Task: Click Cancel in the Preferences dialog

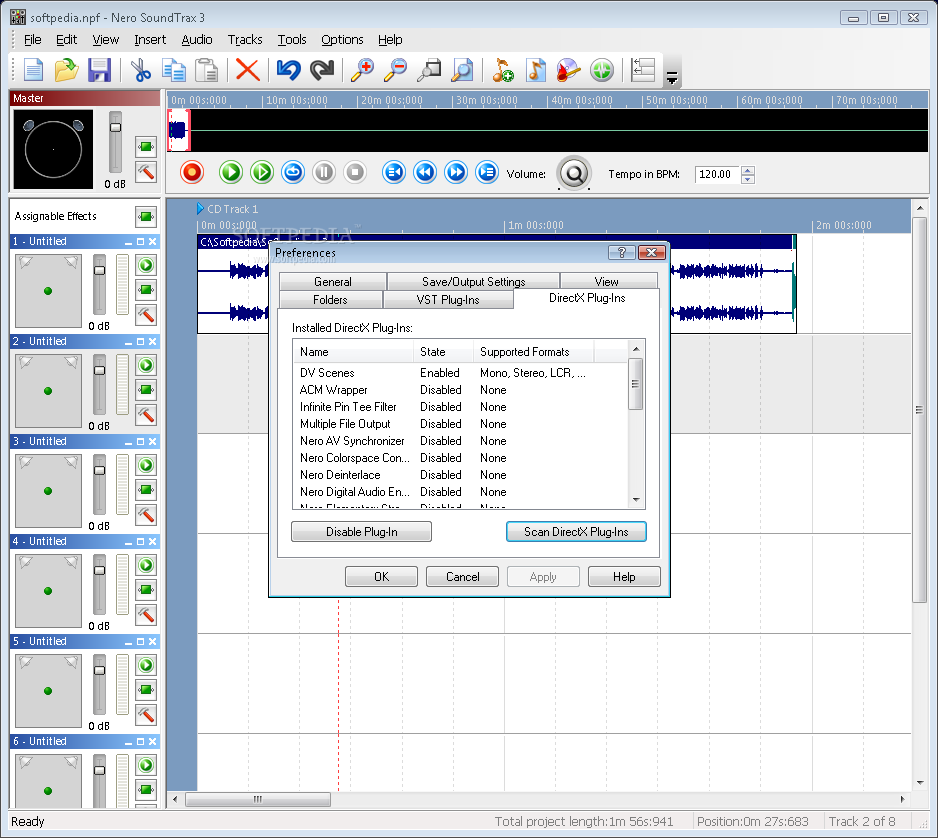Action: (462, 577)
